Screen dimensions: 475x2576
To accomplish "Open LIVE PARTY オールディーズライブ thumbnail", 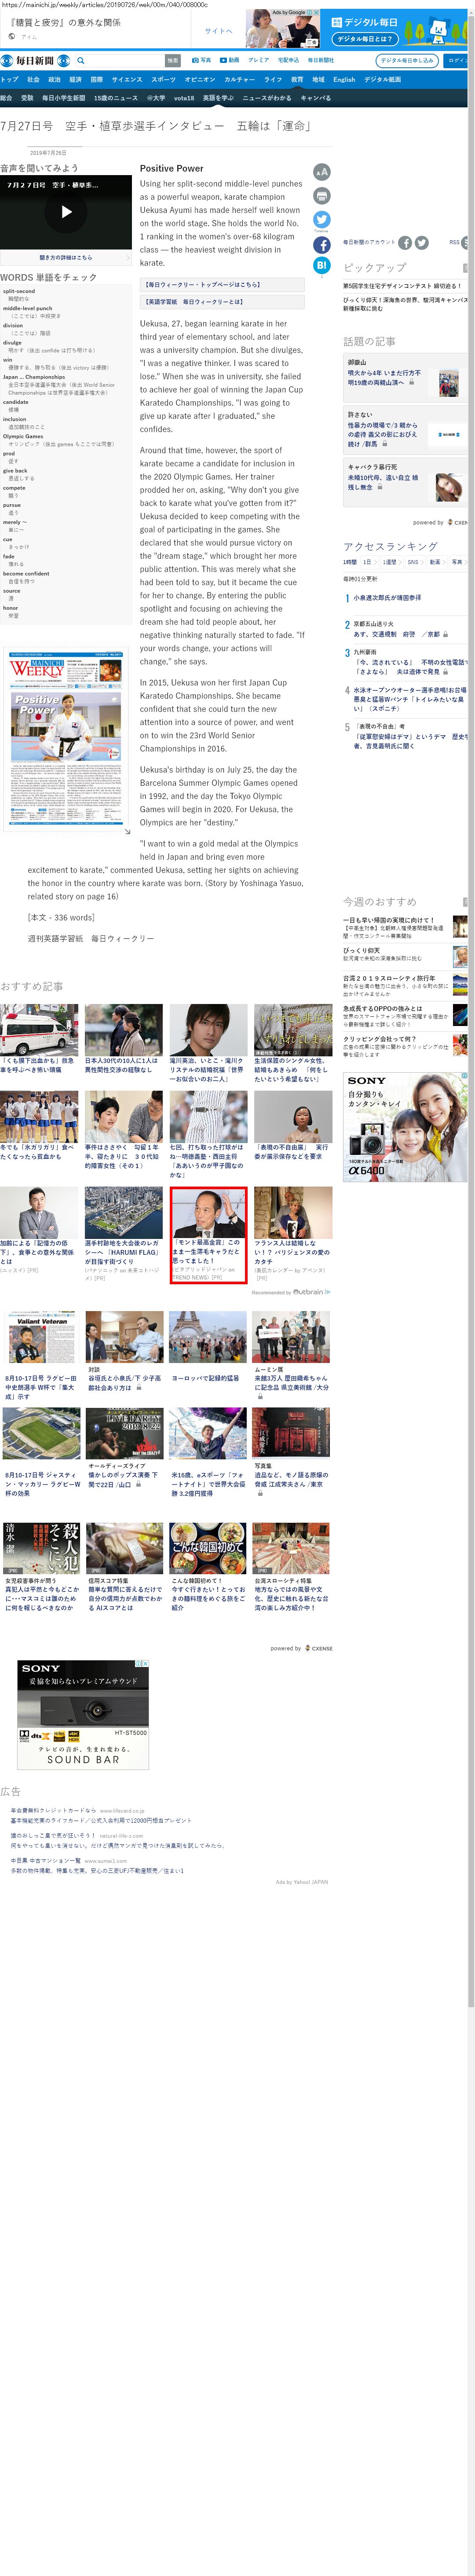I will pyautogui.click(x=124, y=1434).
